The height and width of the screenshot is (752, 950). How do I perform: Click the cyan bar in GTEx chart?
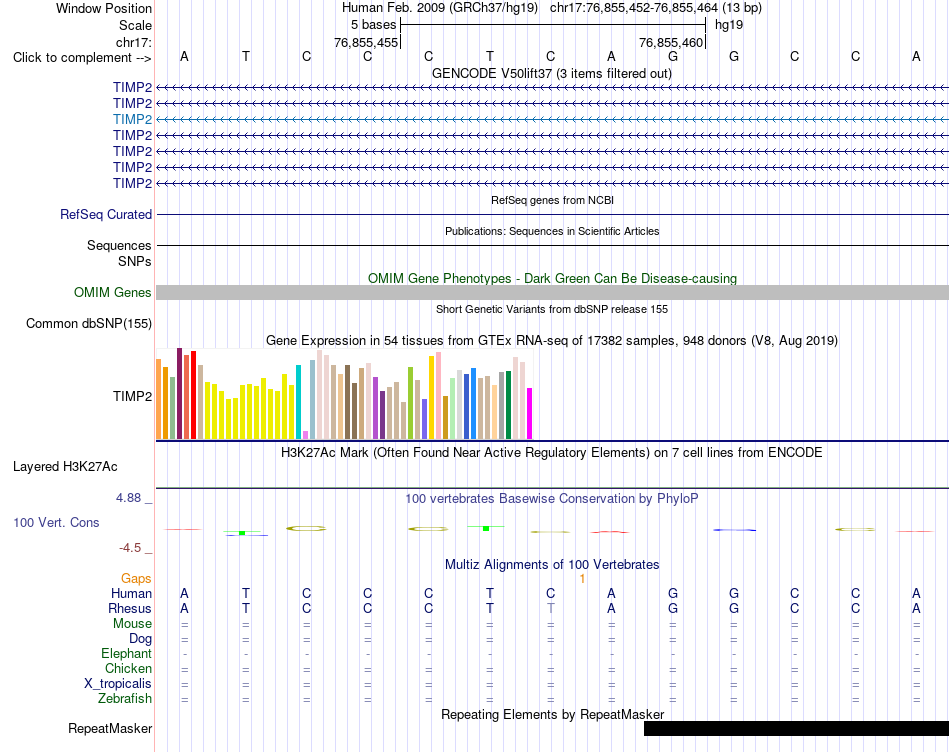pos(298,402)
